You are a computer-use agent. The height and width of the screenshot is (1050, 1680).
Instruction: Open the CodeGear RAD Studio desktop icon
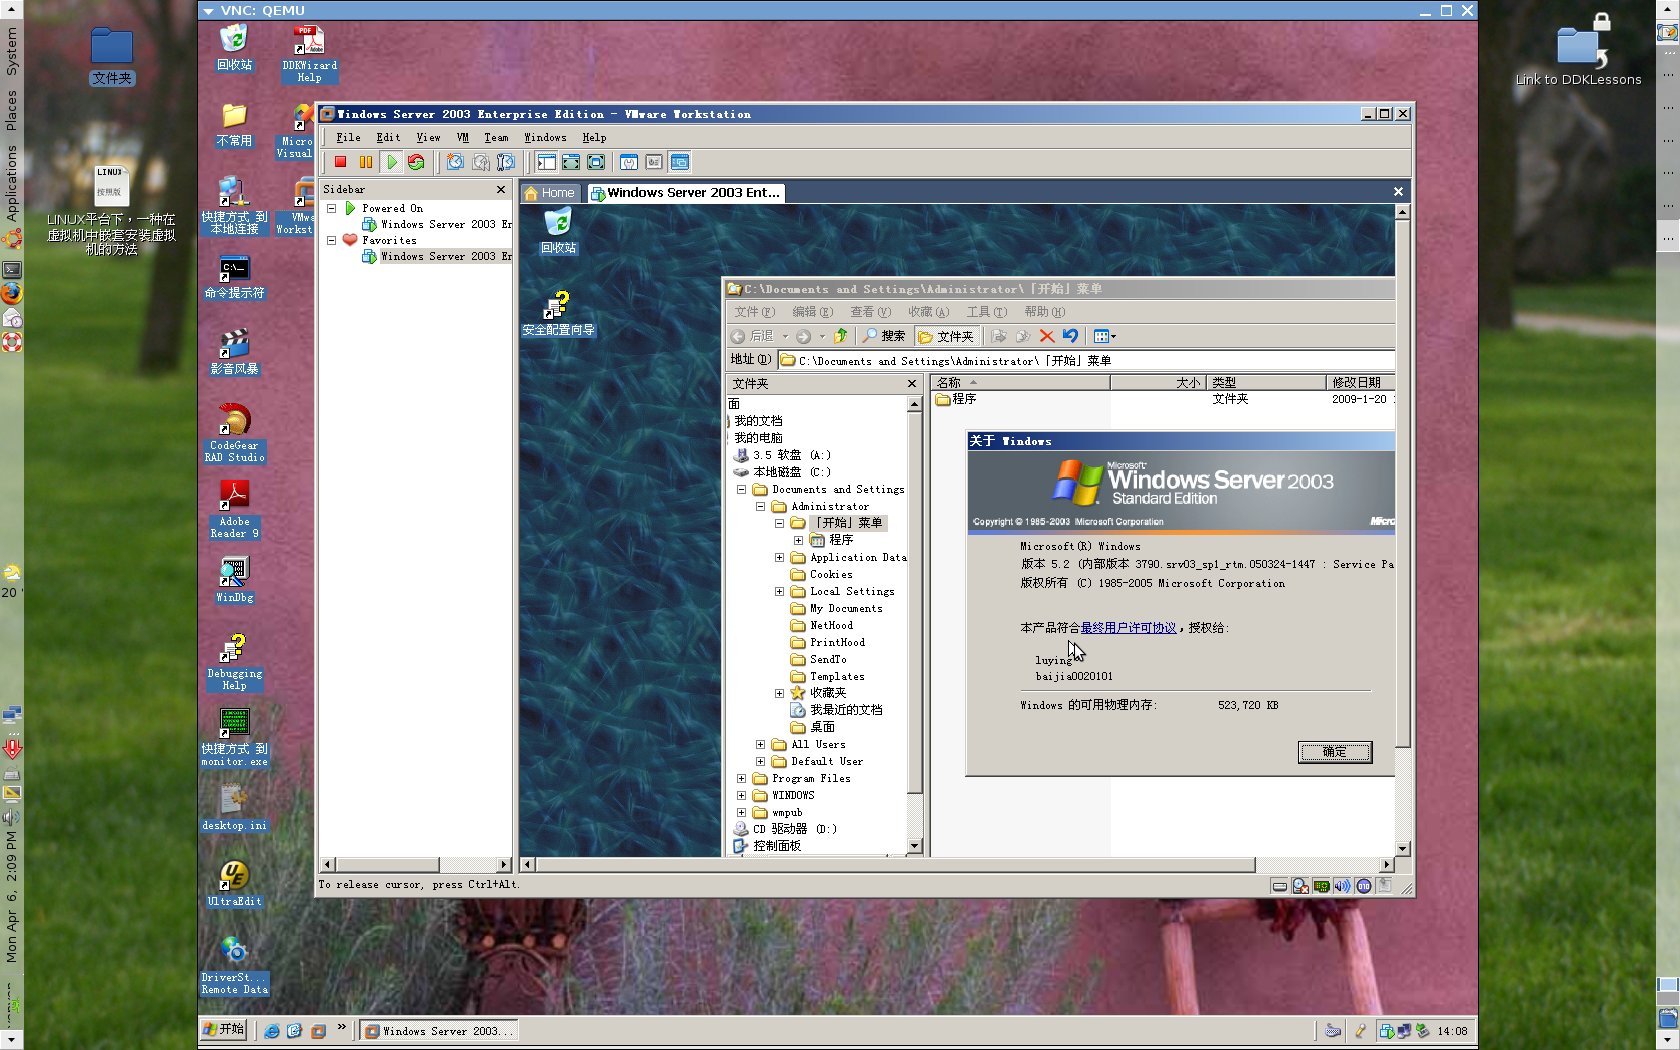[x=234, y=433]
